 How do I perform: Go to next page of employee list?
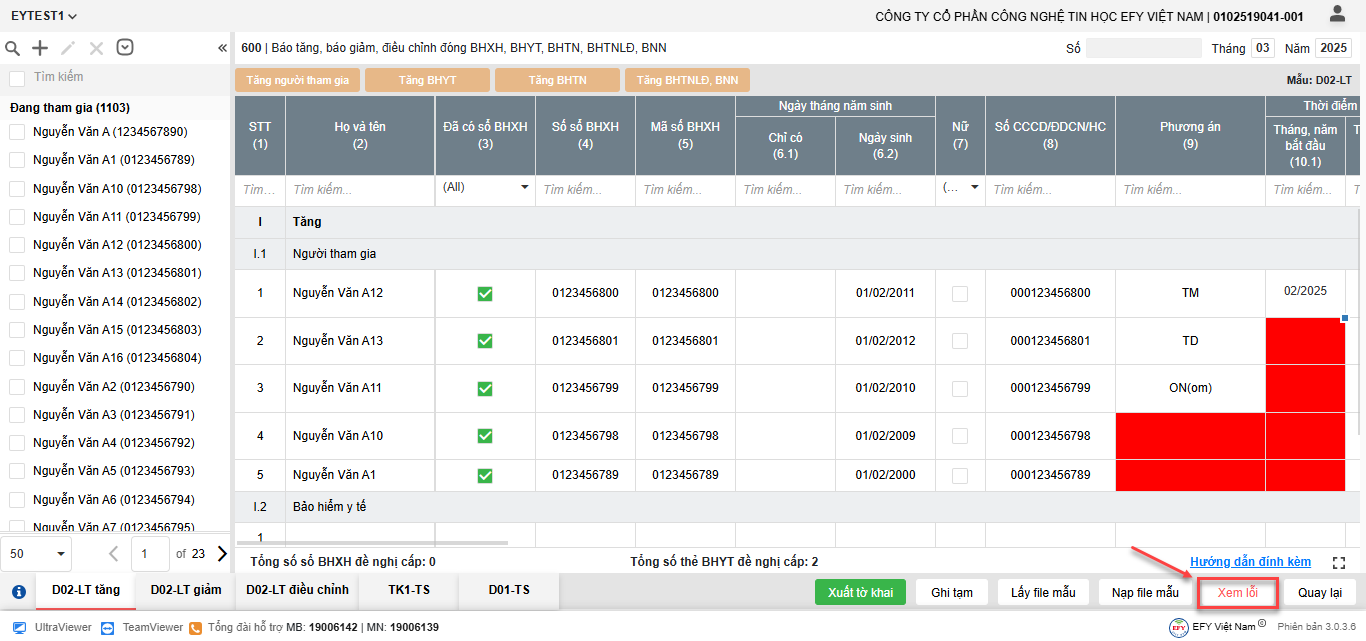click(221, 553)
